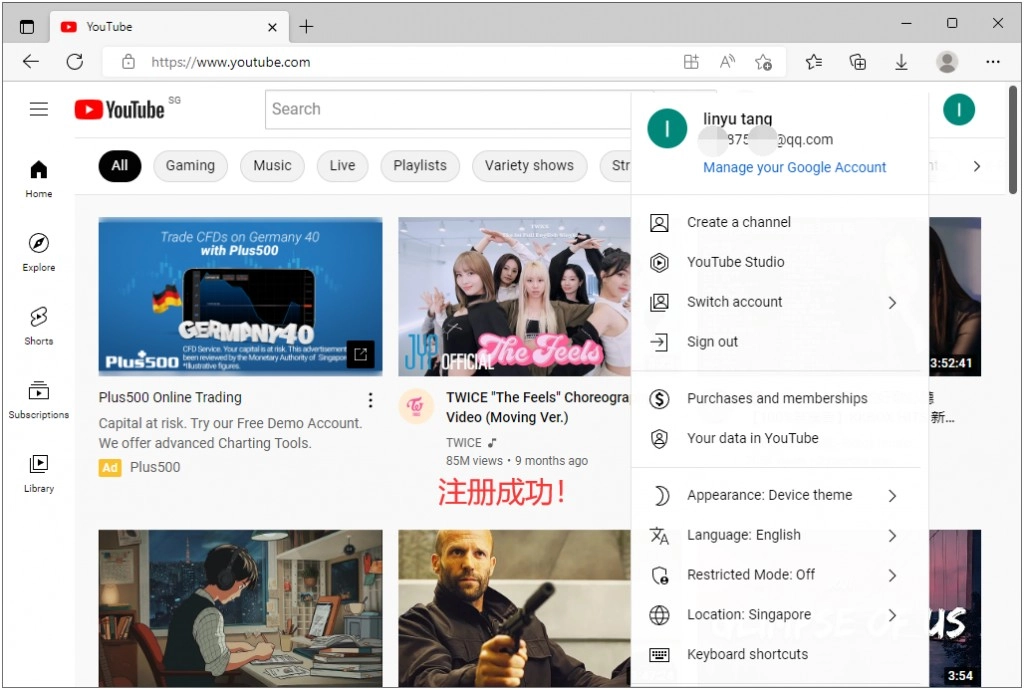This screenshot has width=1024, height=690.
Task: Click the account avatar in the top bar
Action: pos(958,109)
